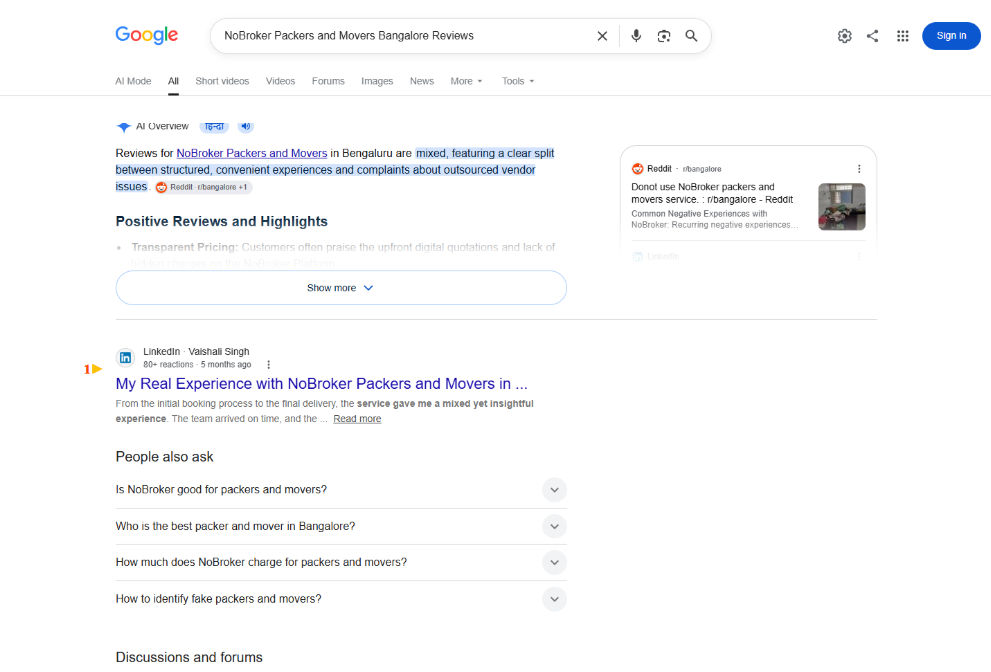Click Read more in LinkedIn snippet
This screenshot has height=672, width=991.
(357, 418)
